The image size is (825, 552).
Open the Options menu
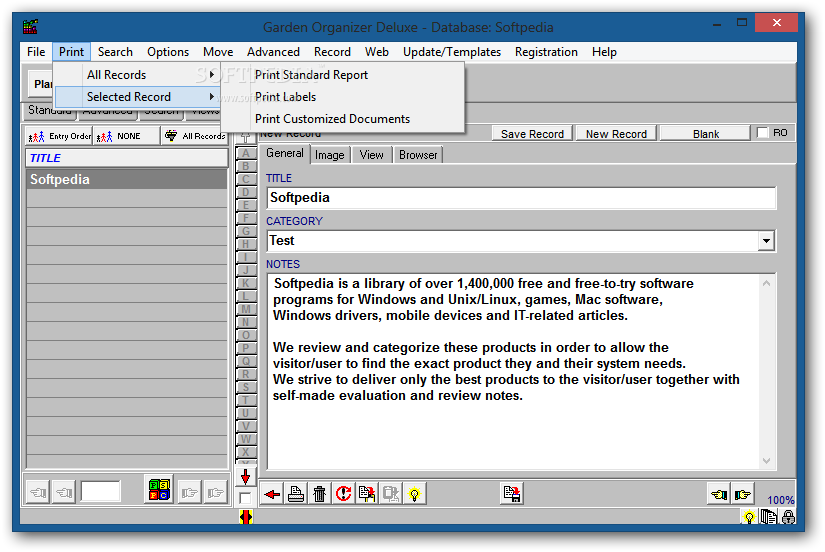168,52
